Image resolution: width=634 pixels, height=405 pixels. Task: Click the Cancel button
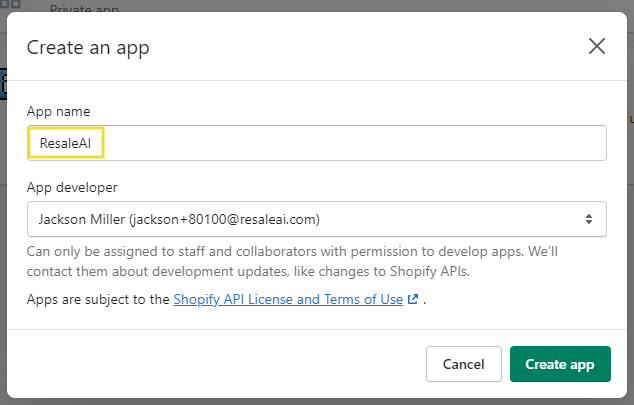tap(463, 364)
